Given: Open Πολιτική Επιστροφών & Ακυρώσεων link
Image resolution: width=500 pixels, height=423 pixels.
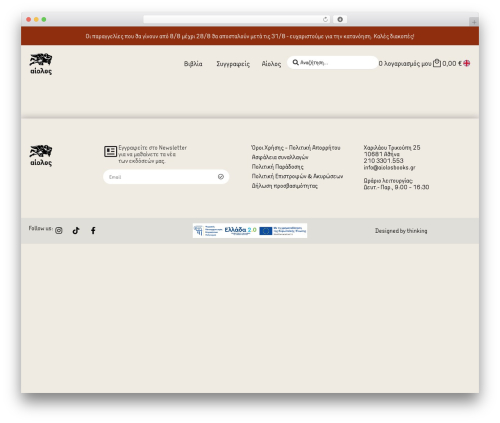Looking at the screenshot, I should pos(297,176).
